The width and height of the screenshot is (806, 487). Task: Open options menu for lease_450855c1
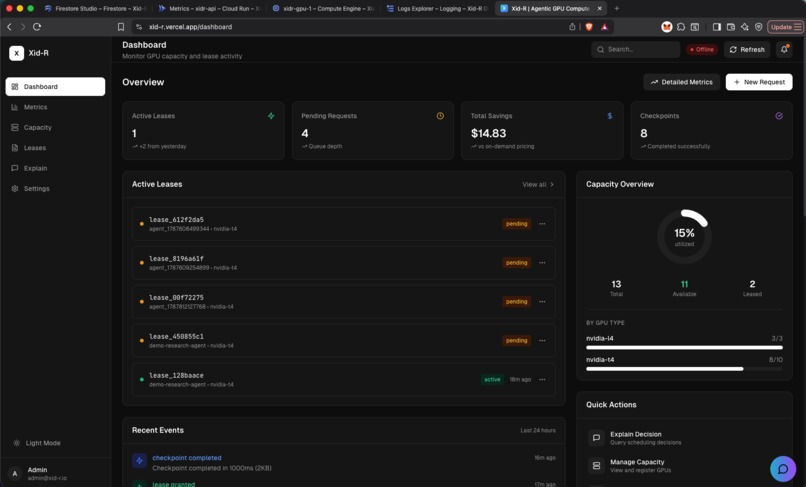542,340
